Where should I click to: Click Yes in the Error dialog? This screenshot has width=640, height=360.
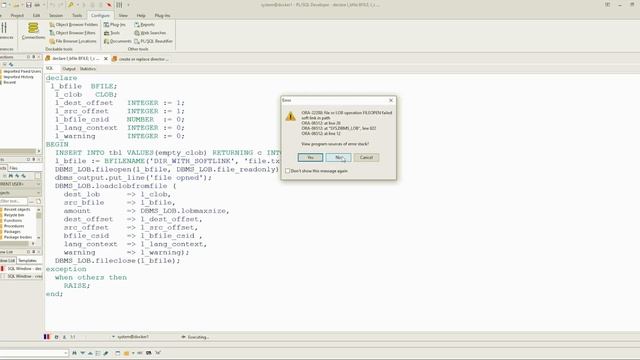click(x=310, y=158)
